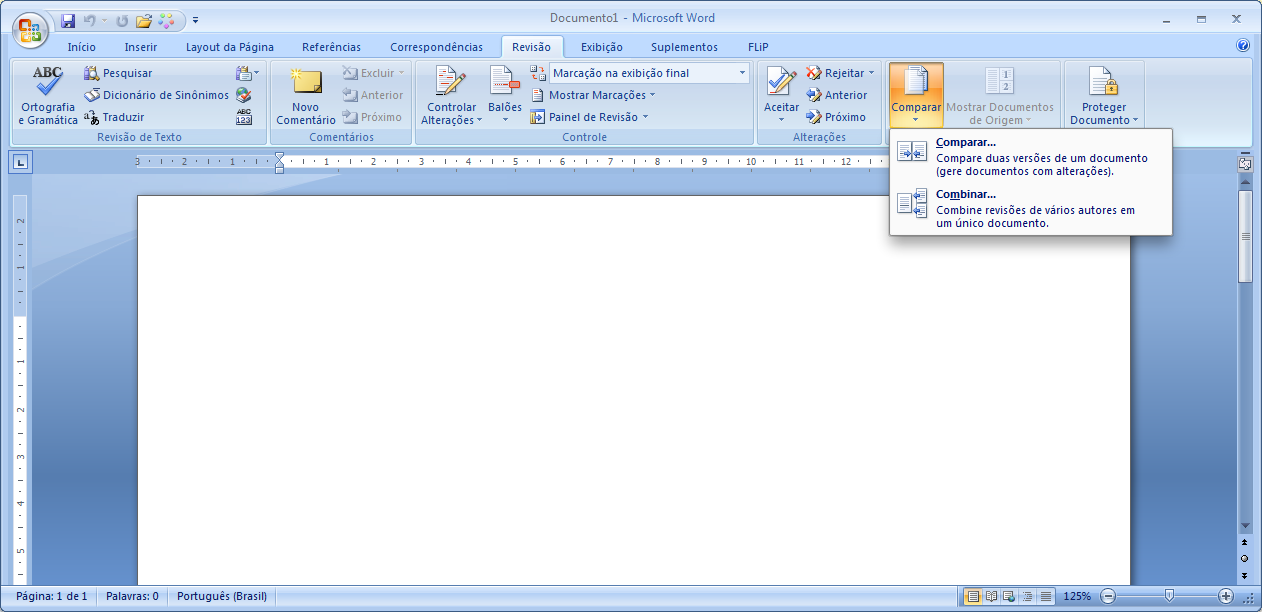Undo last action in Quick Access Toolbar
Image resolution: width=1262 pixels, height=612 pixels.
coord(90,20)
